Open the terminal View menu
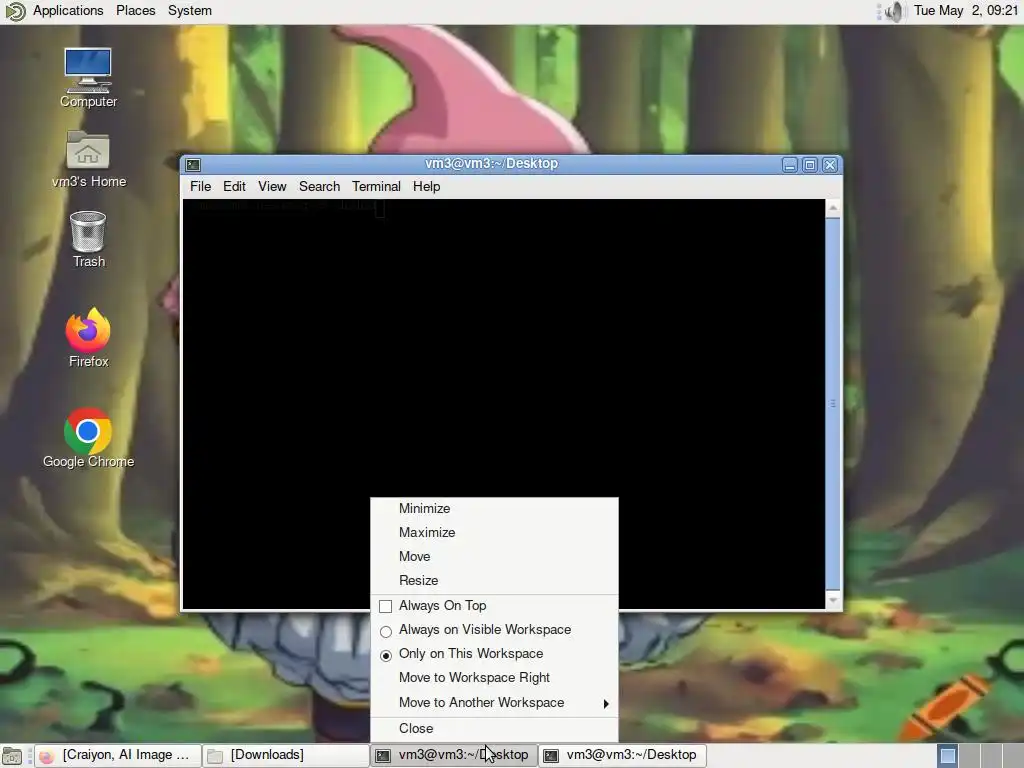This screenshot has height=768, width=1024. pyautogui.click(x=272, y=187)
